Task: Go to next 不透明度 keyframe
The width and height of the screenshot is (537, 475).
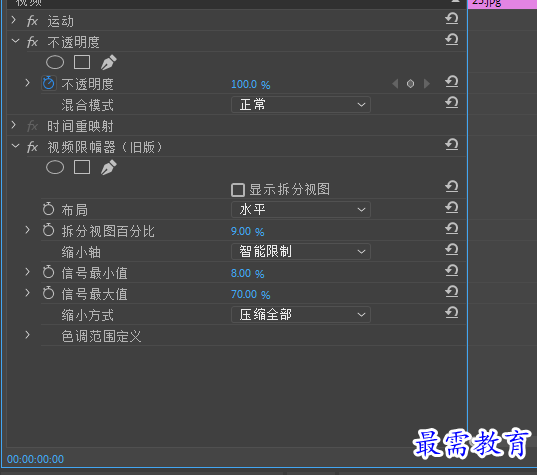Action: coord(426,84)
